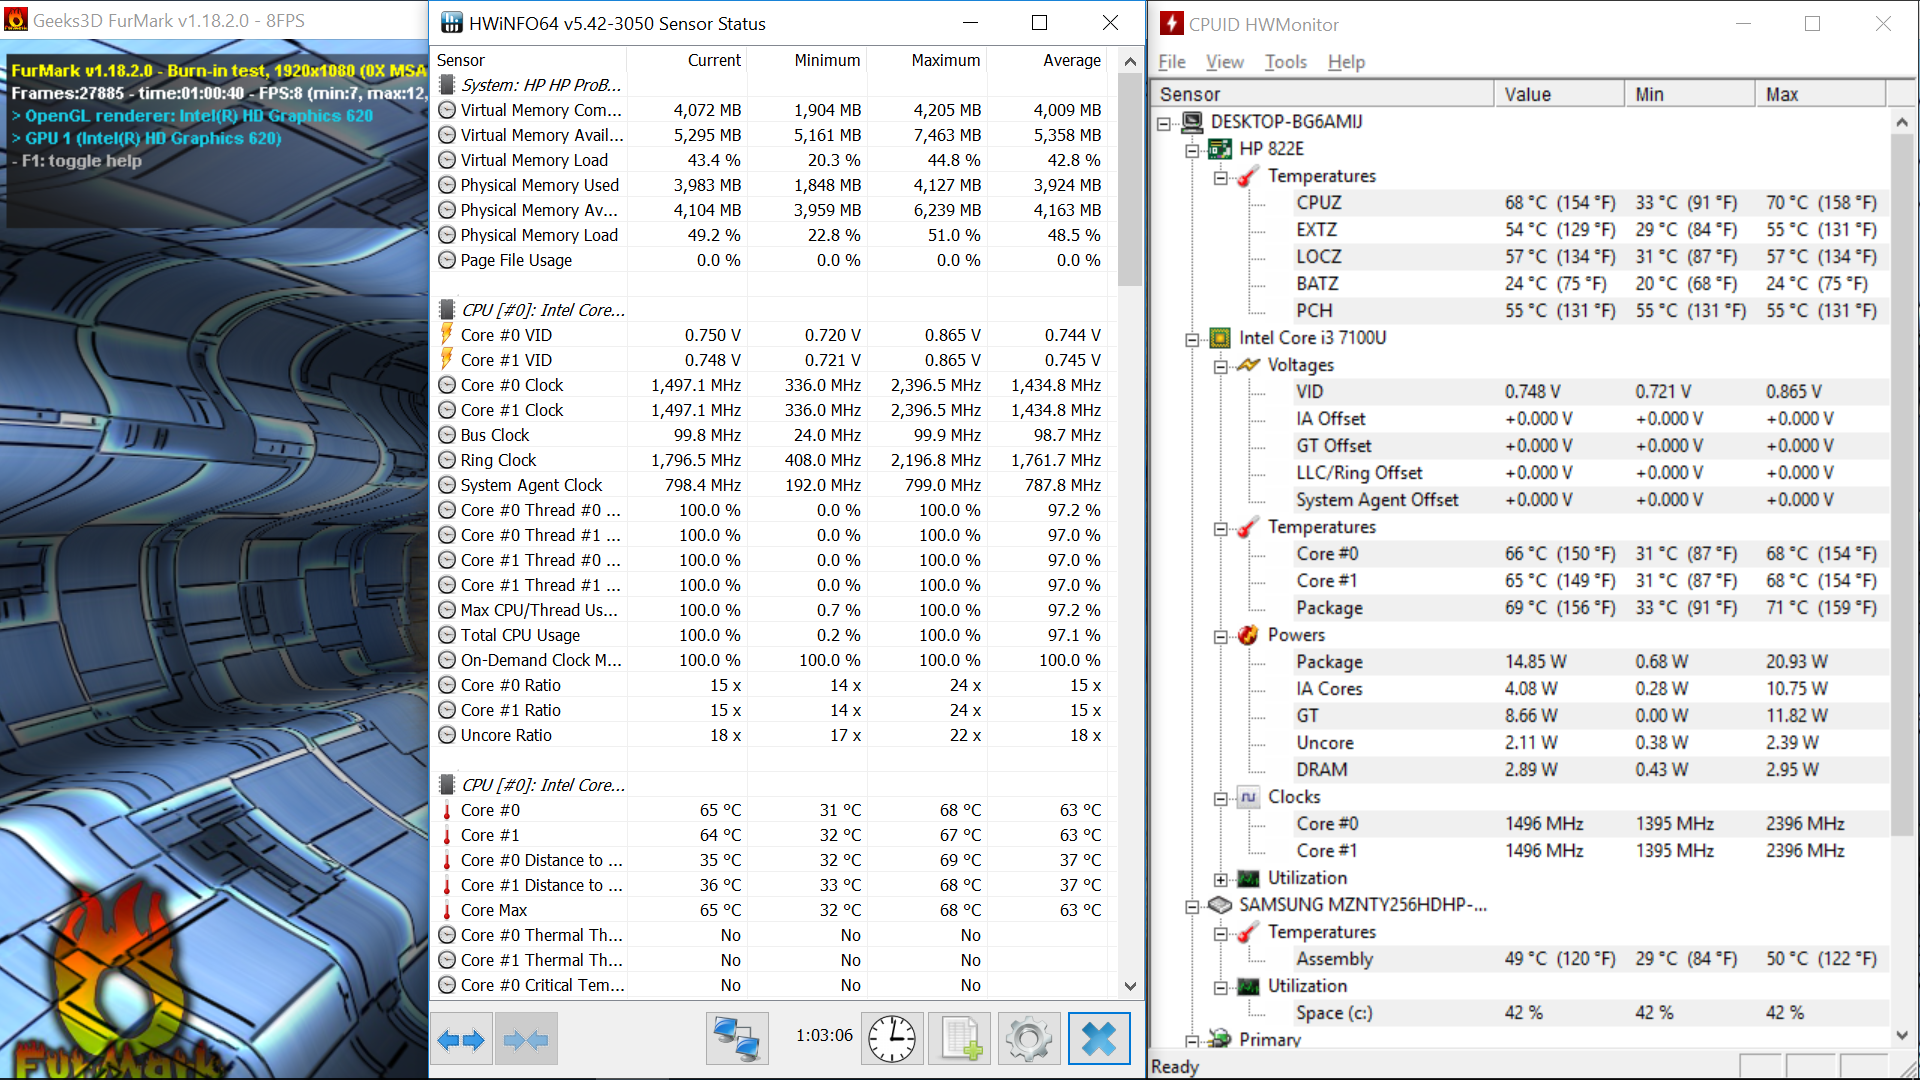1920x1080 pixels.
Task: Click the HP 822E motherboard icon
Action: pyautogui.click(x=1220, y=149)
